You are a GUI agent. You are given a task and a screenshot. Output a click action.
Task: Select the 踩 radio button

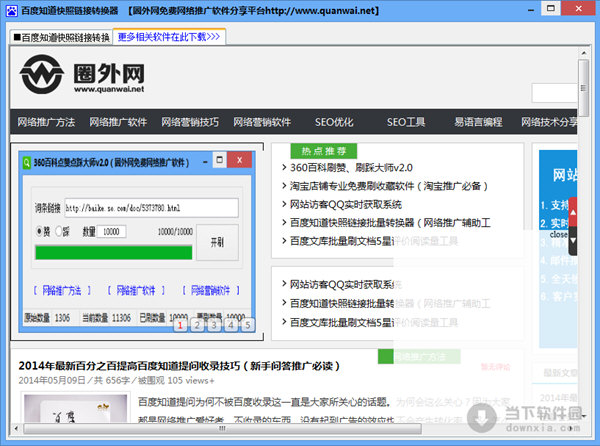[x=57, y=231]
